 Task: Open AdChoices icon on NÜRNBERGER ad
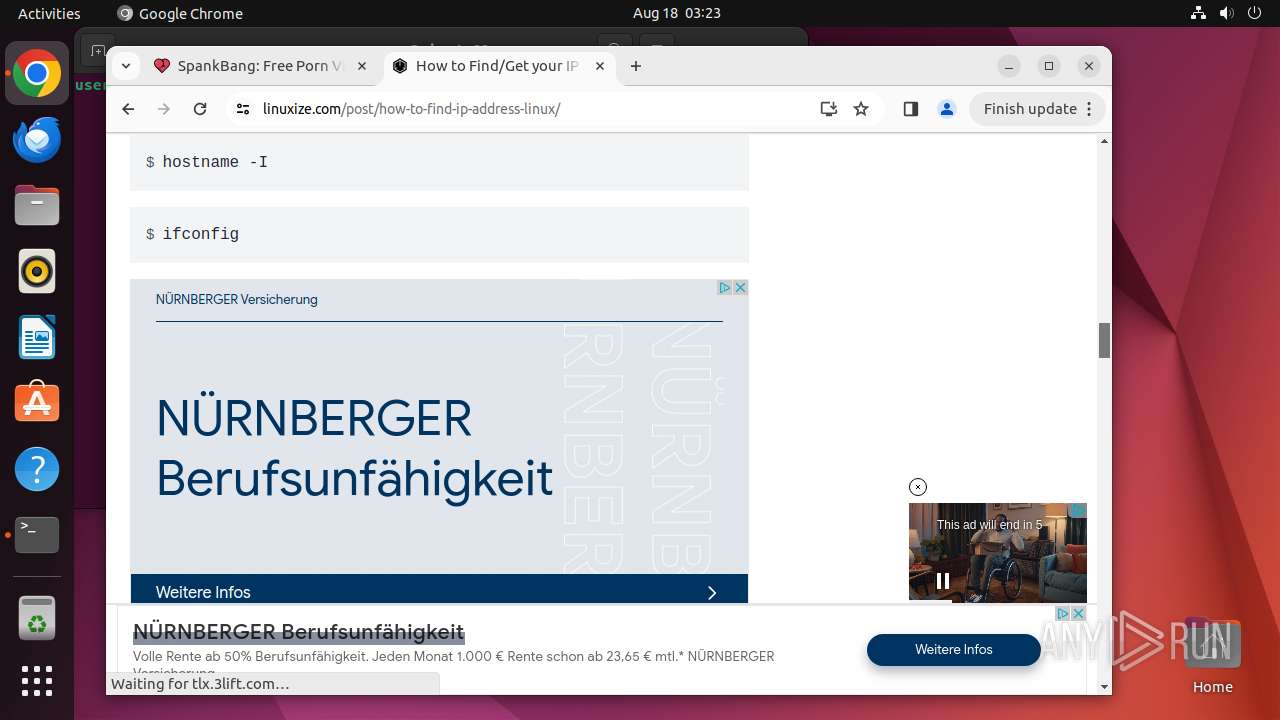pyautogui.click(x=725, y=287)
